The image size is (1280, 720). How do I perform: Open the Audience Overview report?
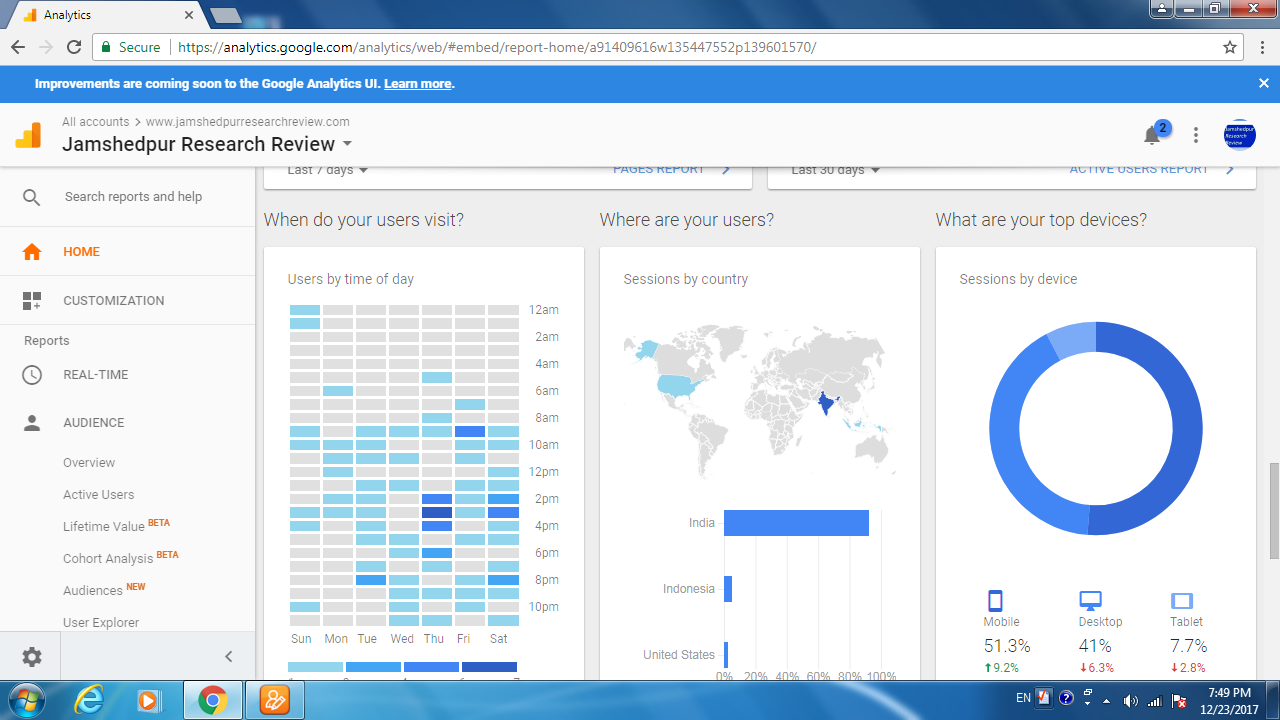(89, 463)
